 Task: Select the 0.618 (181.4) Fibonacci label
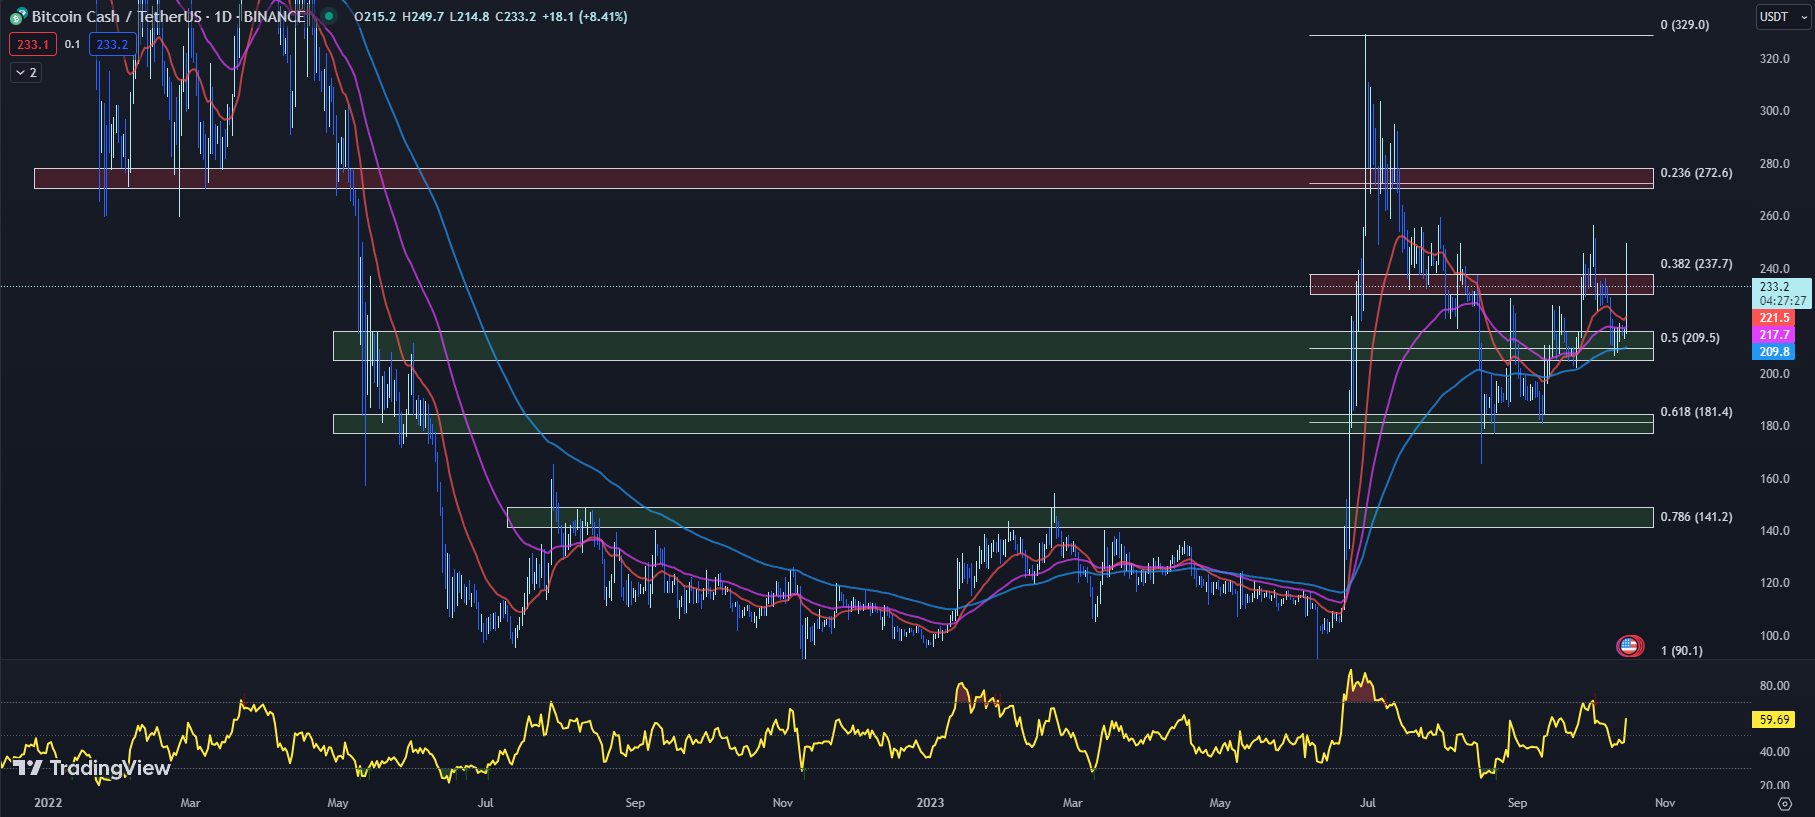[x=1696, y=412]
